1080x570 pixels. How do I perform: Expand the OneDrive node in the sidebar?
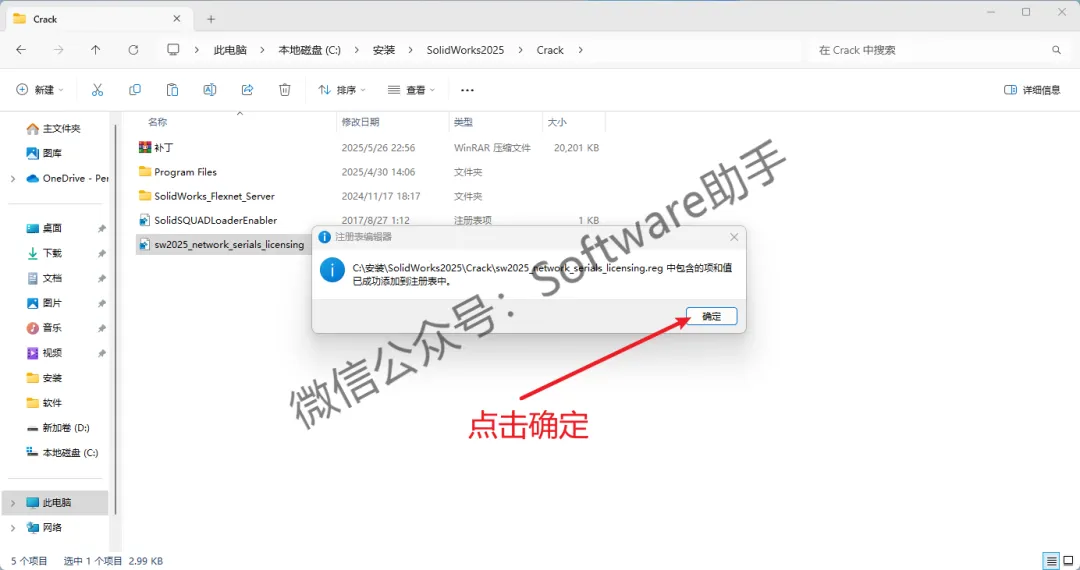coord(13,178)
